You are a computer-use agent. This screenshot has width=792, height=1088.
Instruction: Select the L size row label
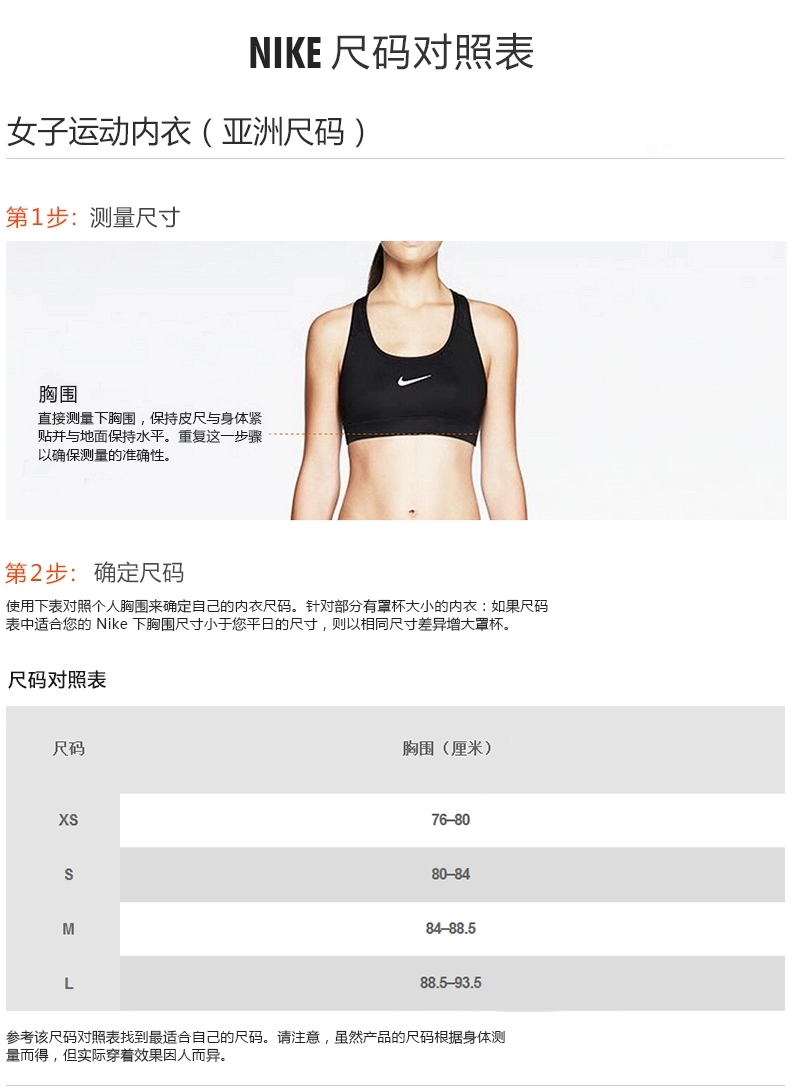[69, 983]
